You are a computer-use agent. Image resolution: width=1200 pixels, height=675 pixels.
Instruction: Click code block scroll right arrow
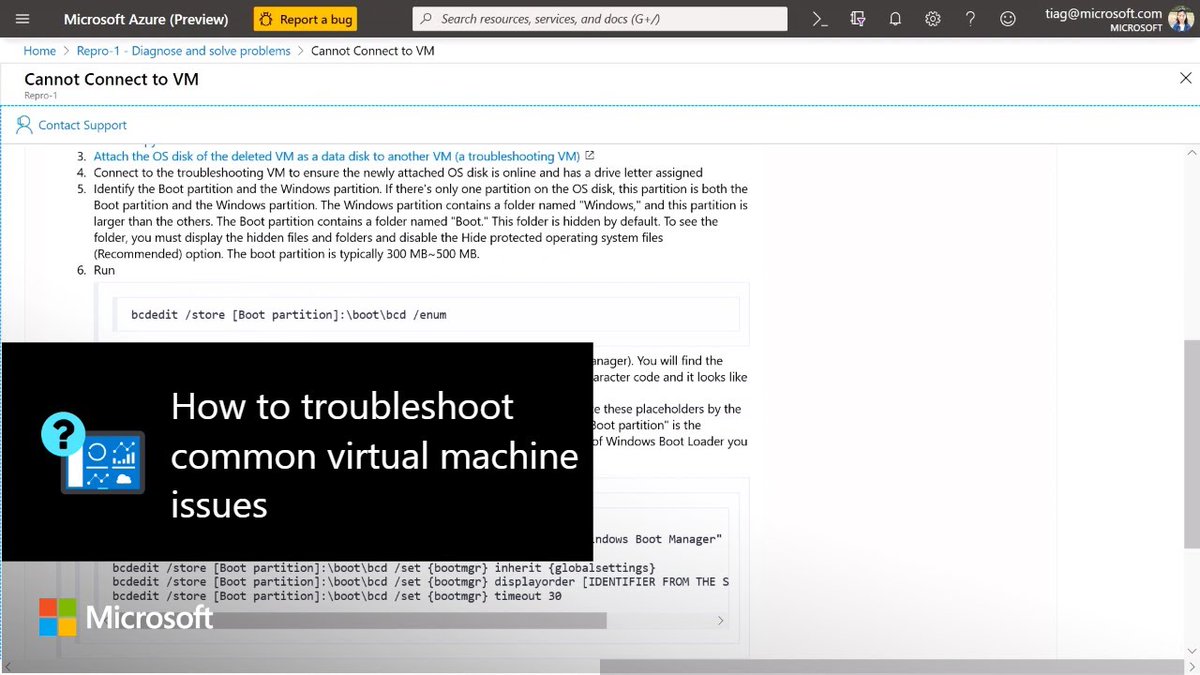721,620
